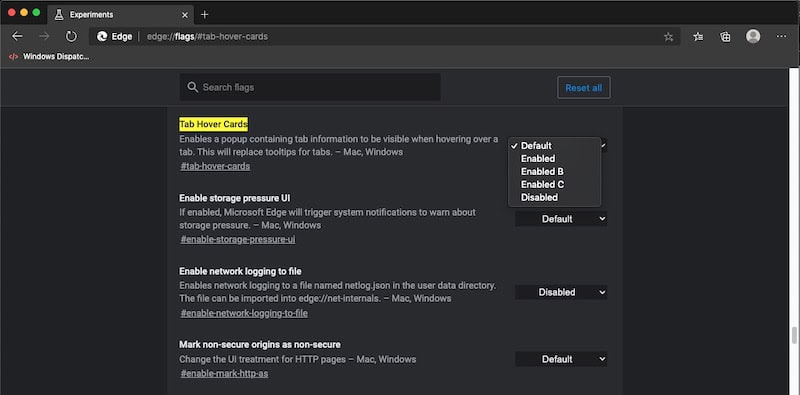
Task: Open the Favorites list icon
Action: [698, 36]
